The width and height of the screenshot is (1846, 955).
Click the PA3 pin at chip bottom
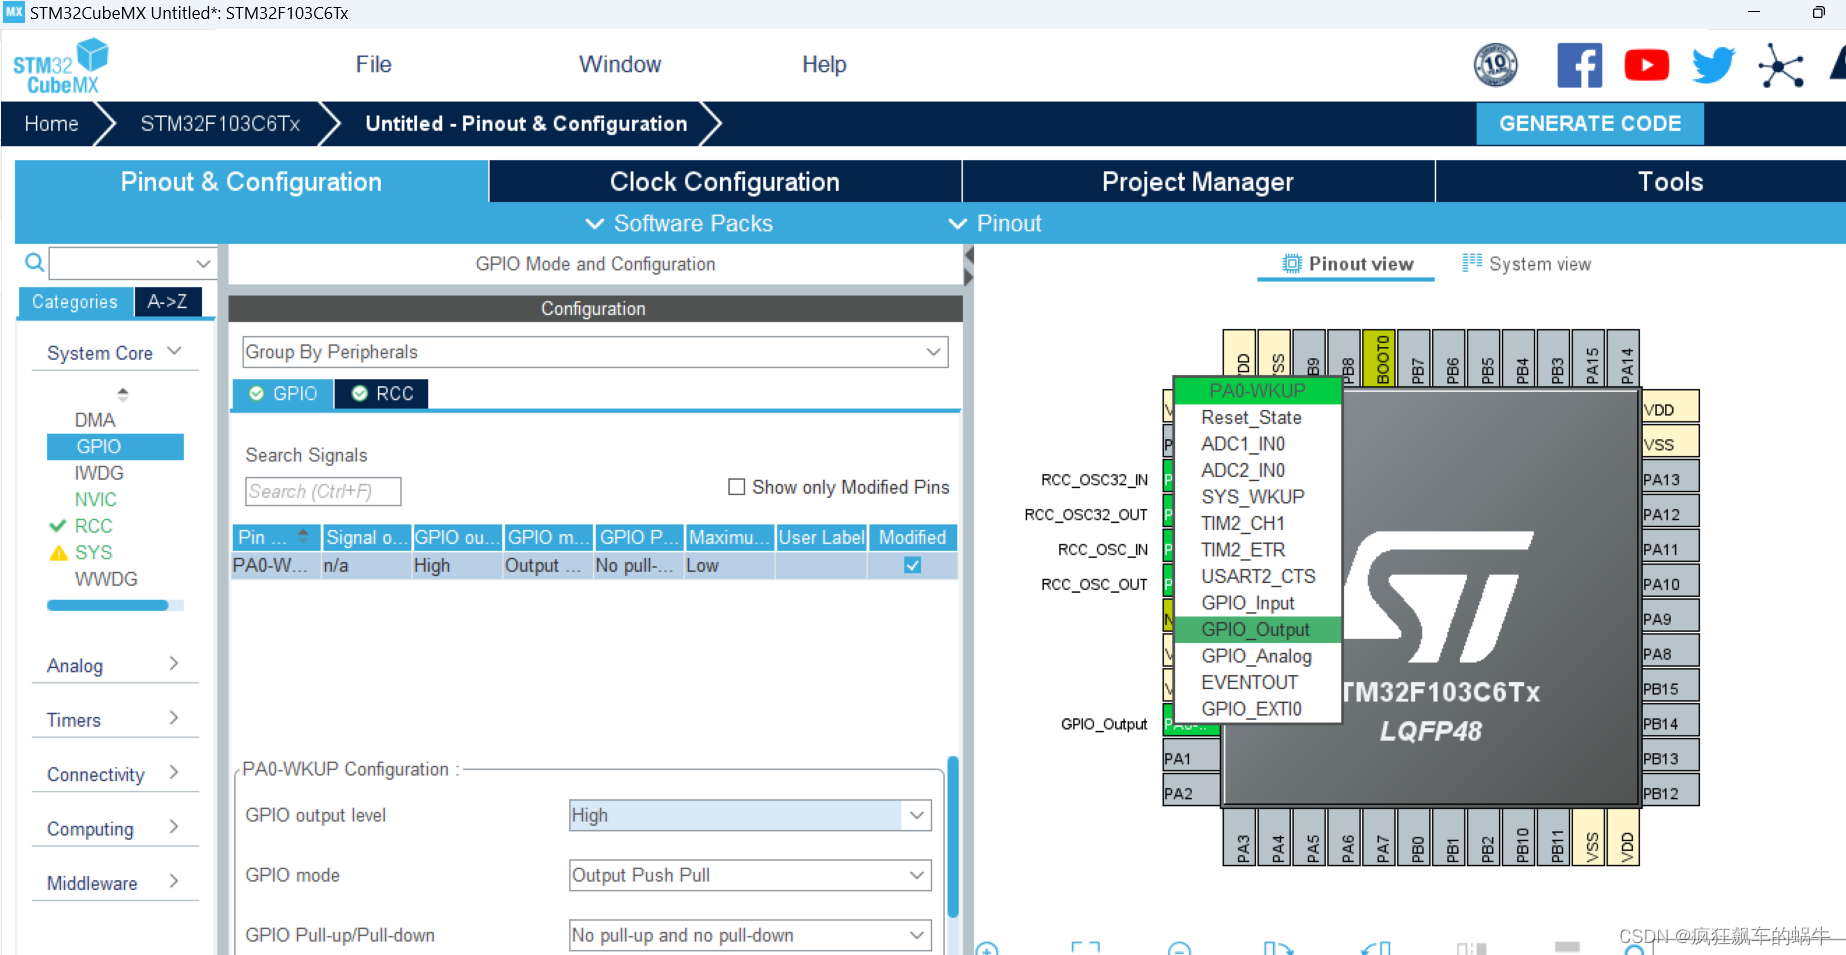[x=1240, y=837]
